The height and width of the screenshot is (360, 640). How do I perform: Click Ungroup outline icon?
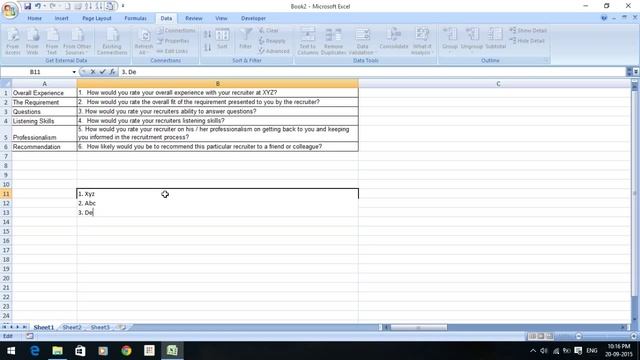[x=472, y=39]
